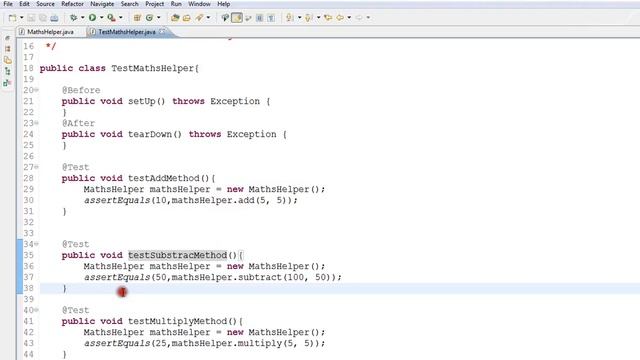This screenshot has height=360, width=640.
Task: Open the Source menu
Action: [x=45, y=4]
